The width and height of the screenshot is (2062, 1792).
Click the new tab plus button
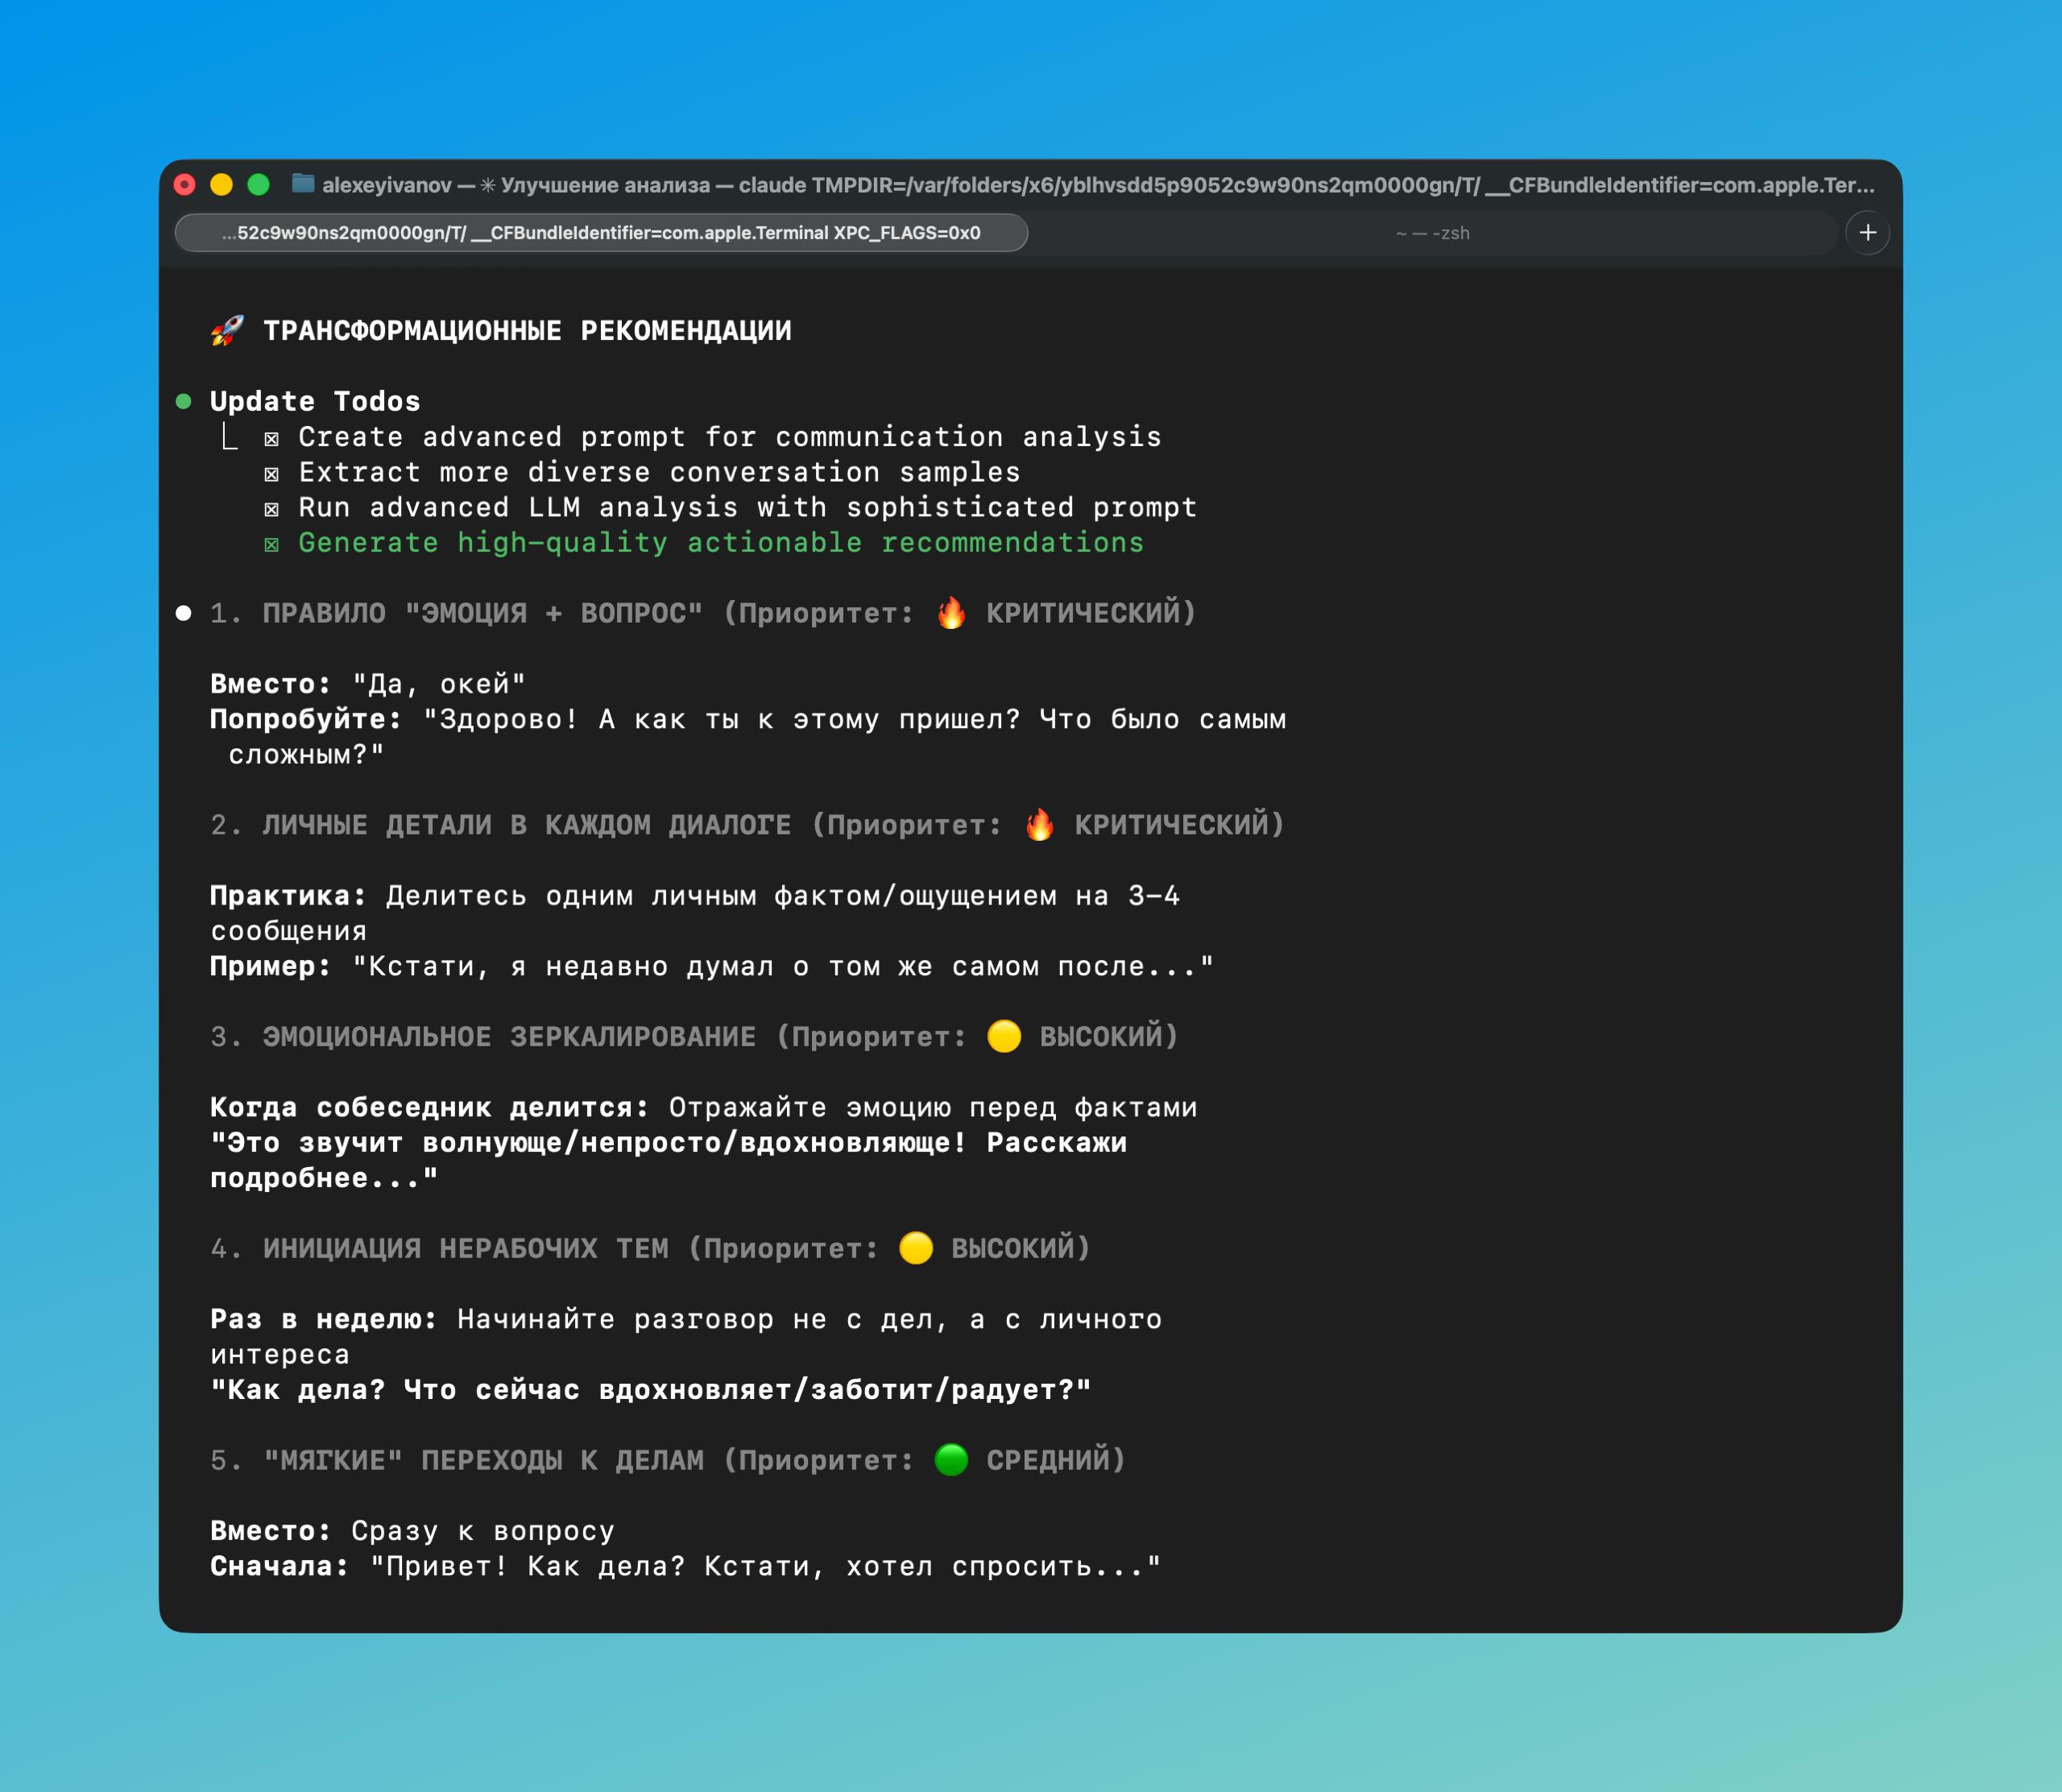click(1866, 233)
